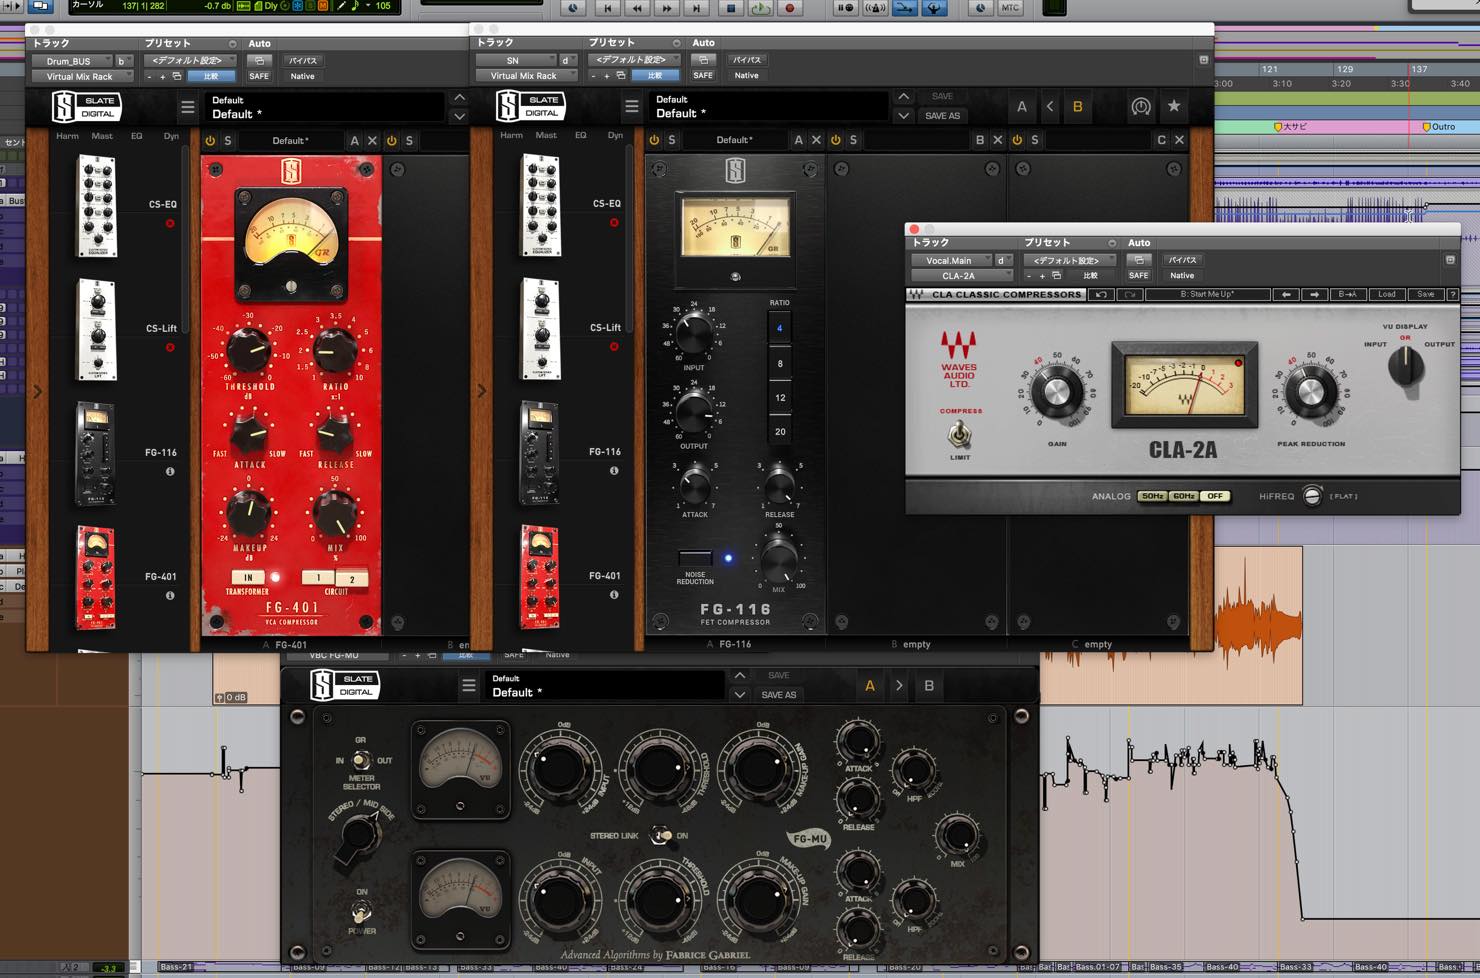This screenshot has height=978, width=1480.
Task: Open the Vocal.Main track selector dropdown
Action: pyautogui.click(x=951, y=260)
